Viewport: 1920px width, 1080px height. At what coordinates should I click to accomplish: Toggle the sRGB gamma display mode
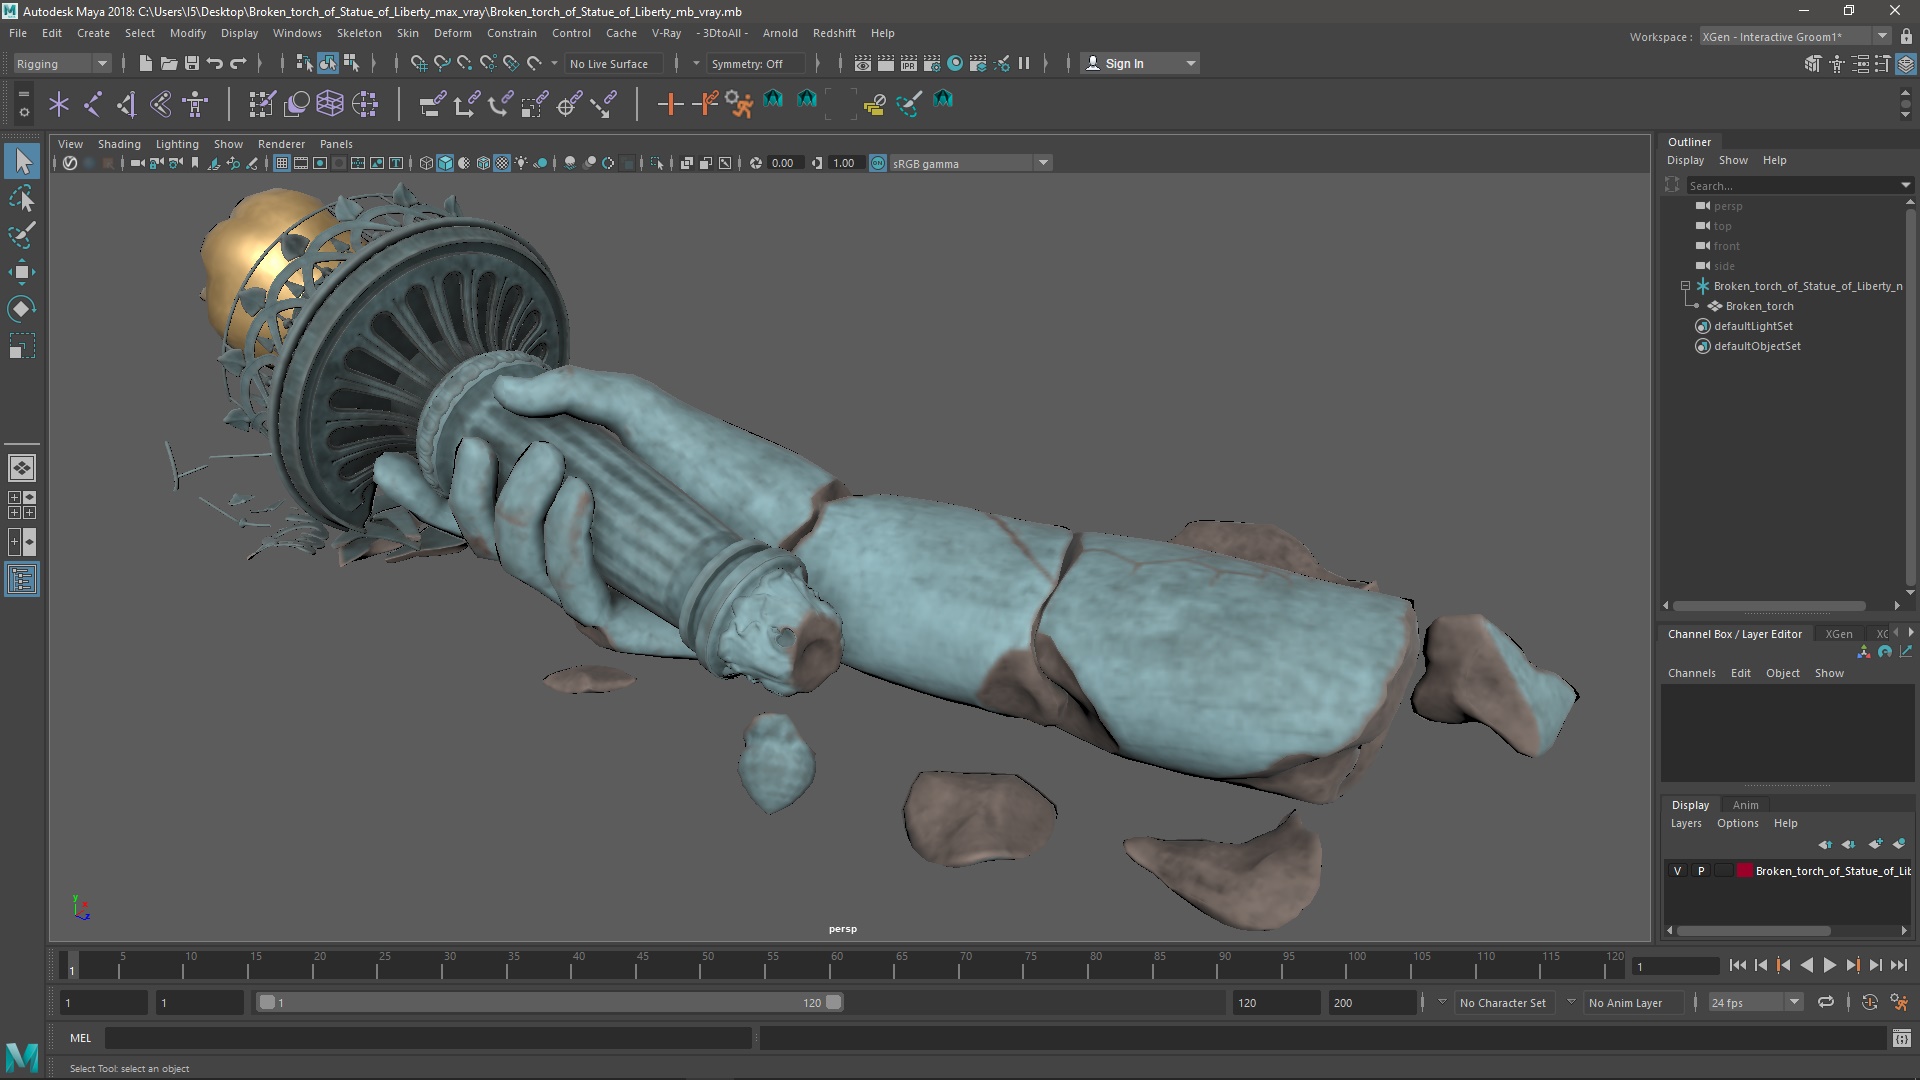coord(877,162)
